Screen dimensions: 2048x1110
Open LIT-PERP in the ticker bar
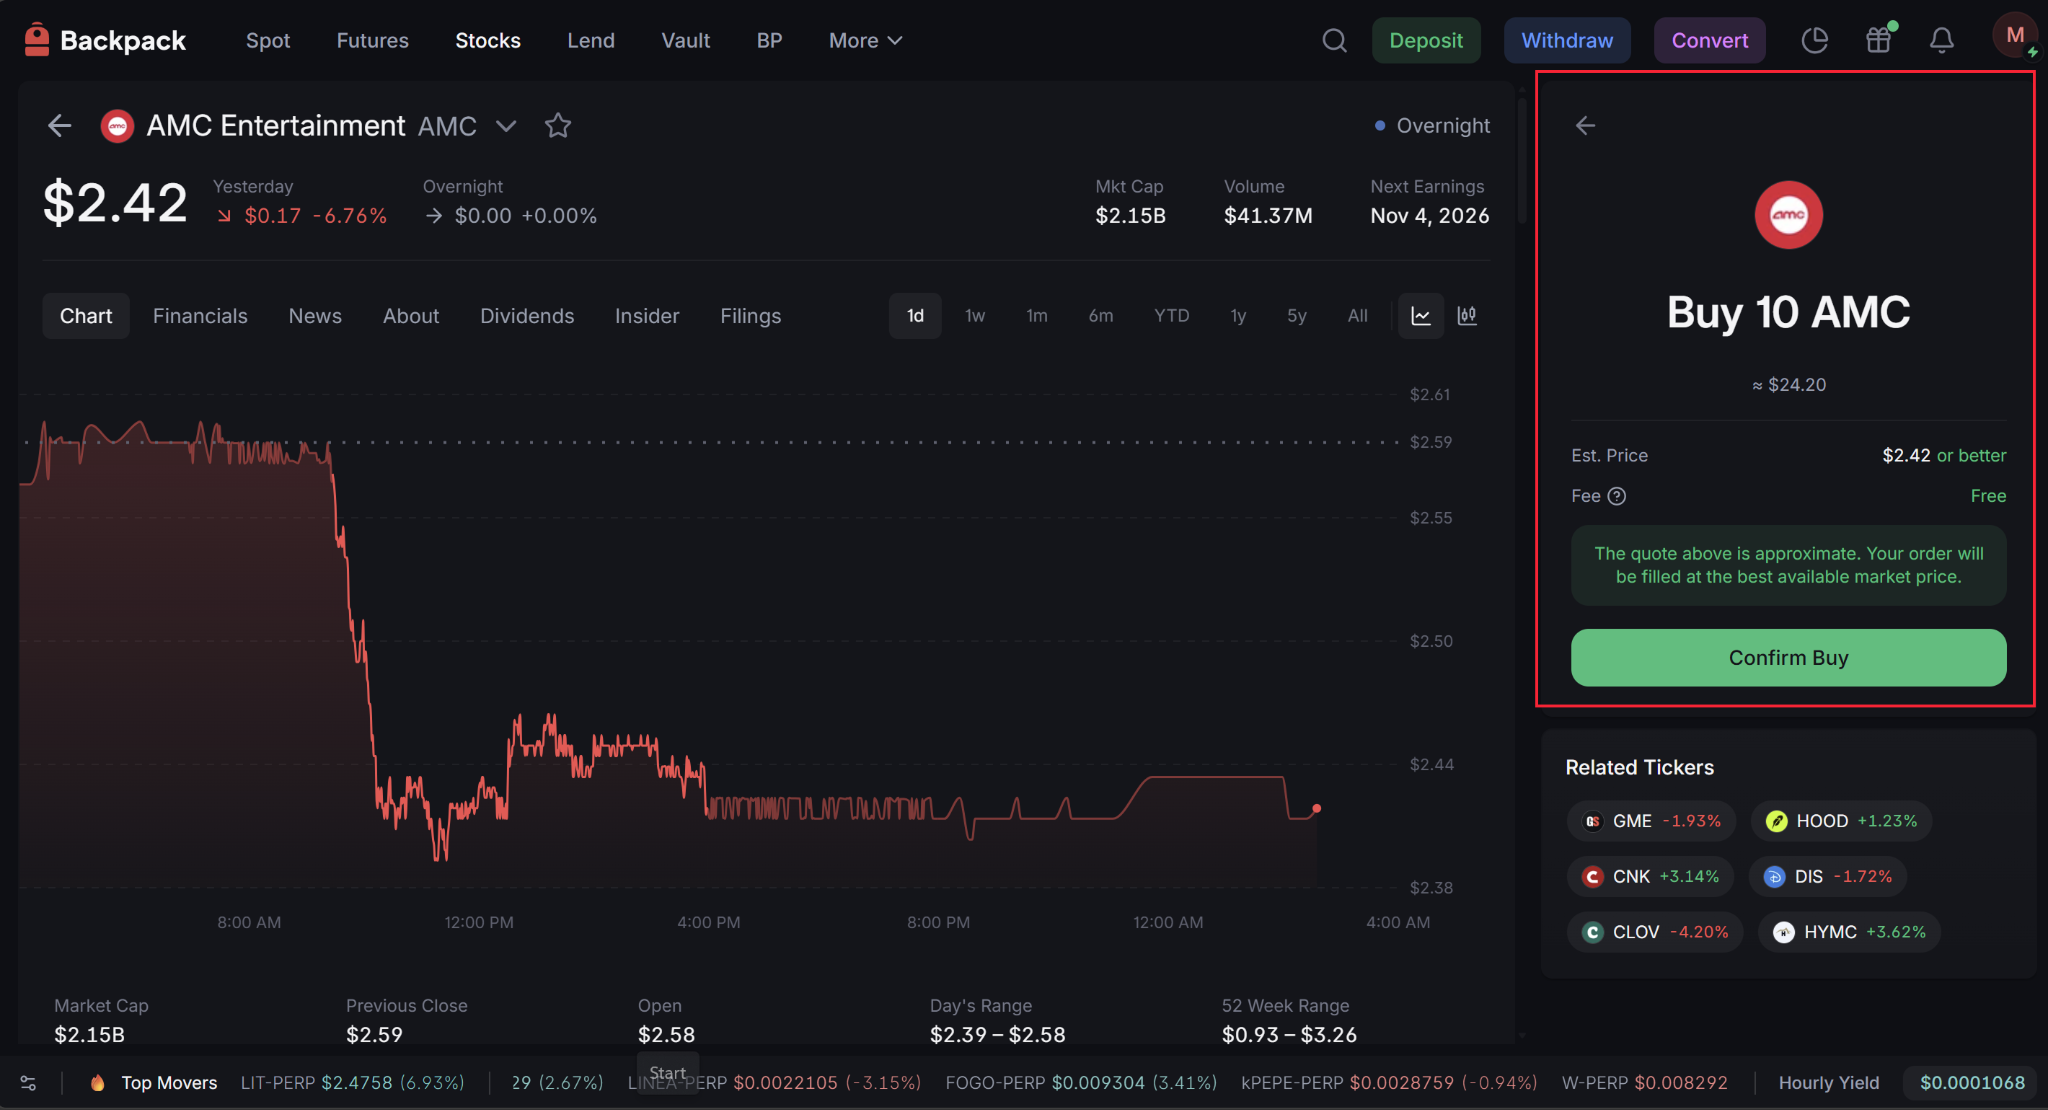[352, 1083]
